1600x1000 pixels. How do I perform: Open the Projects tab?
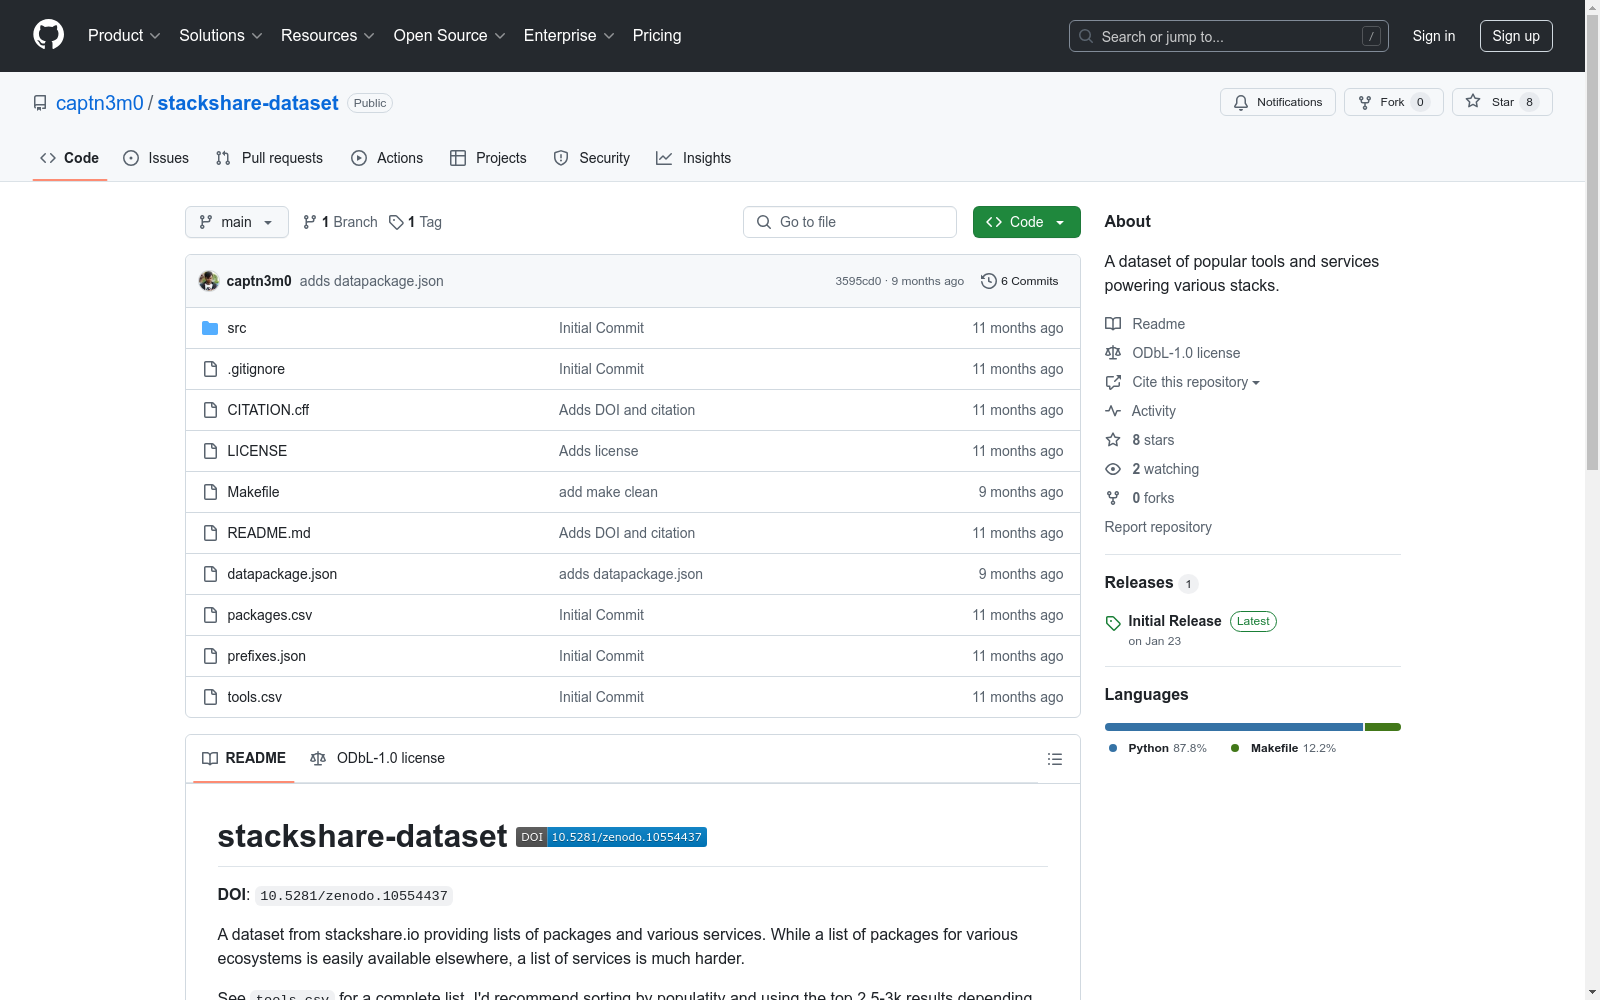click(x=488, y=158)
